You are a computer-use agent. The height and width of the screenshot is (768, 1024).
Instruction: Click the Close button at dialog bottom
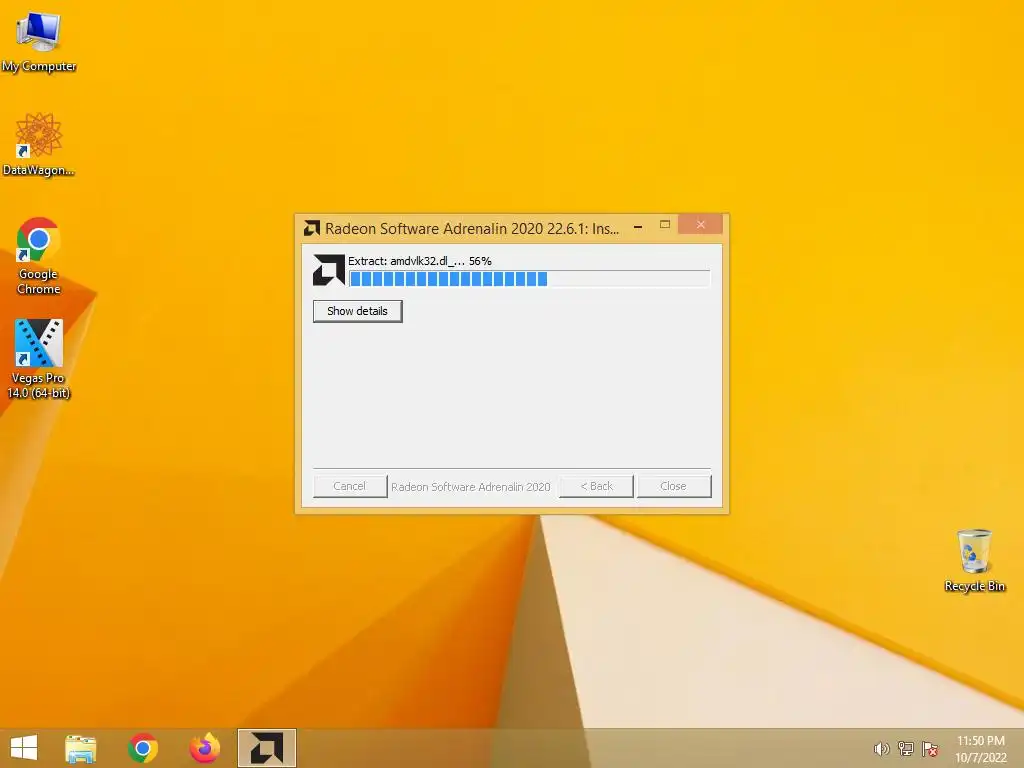(674, 486)
